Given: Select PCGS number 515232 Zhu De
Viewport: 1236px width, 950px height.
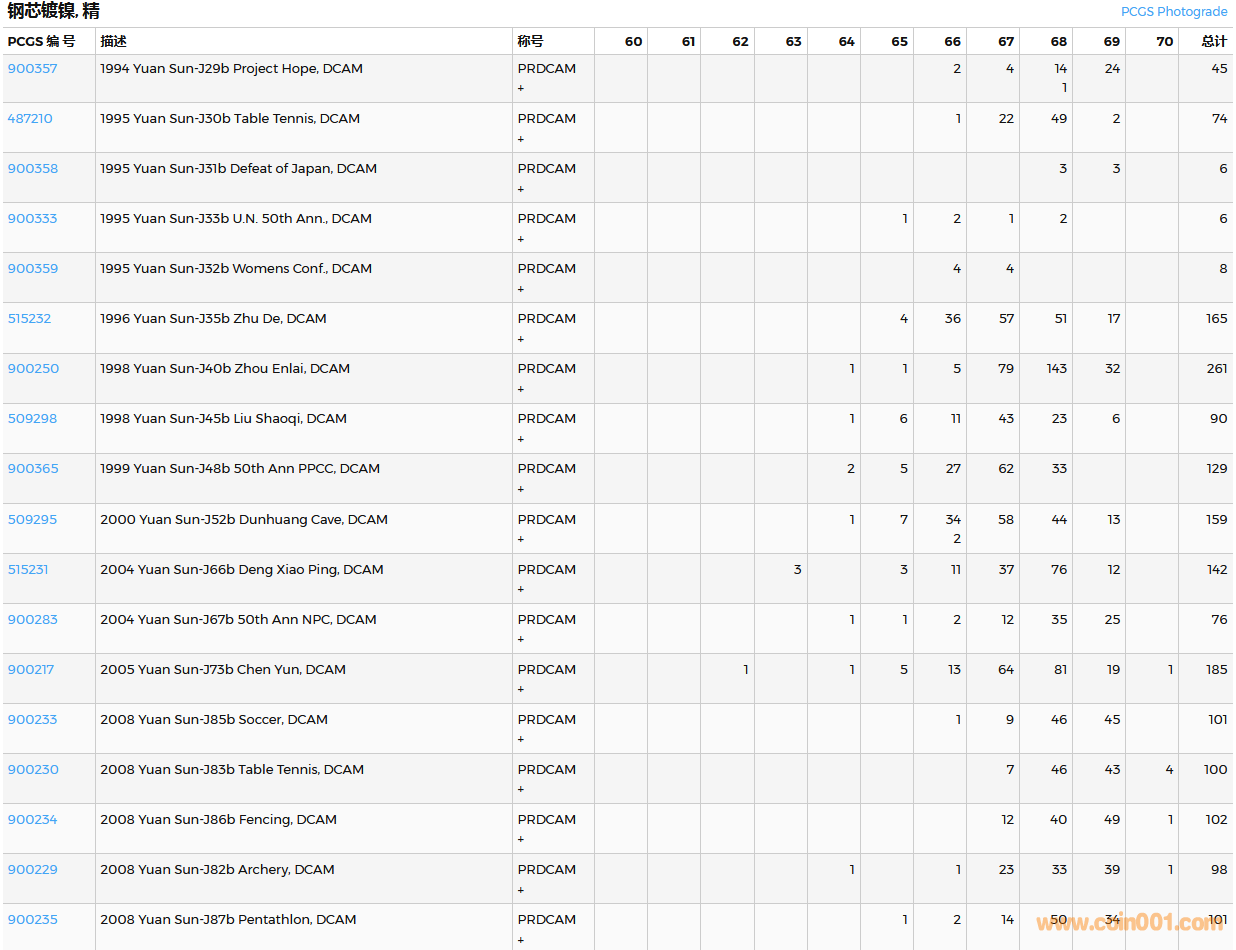Looking at the screenshot, I should point(30,319).
